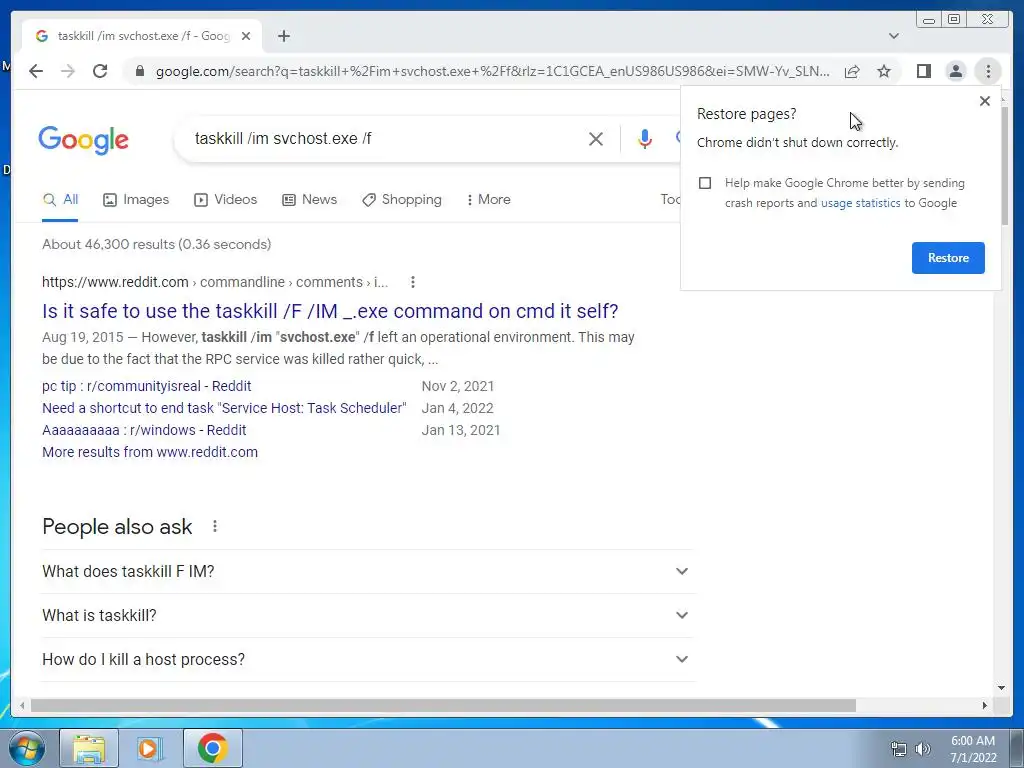This screenshot has height=768, width=1024.
Task: Switch to Shopping results tab
Action: click(x=402, y=200)
